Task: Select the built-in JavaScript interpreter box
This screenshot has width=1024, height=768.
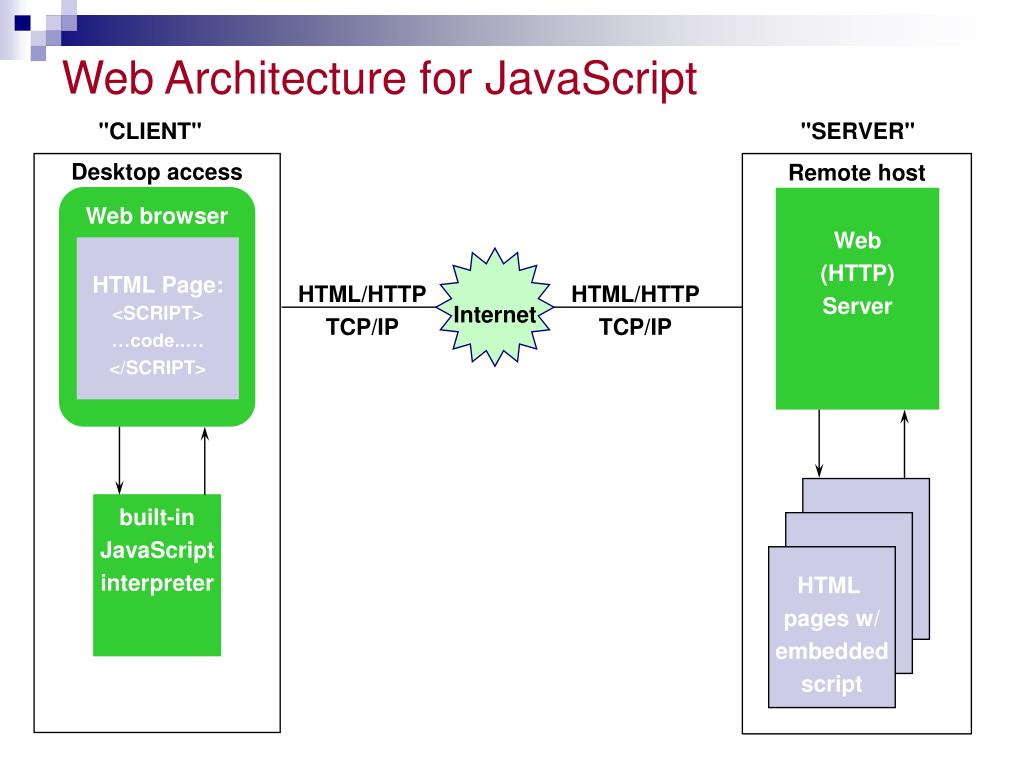Action: click(x=157, y=575)
